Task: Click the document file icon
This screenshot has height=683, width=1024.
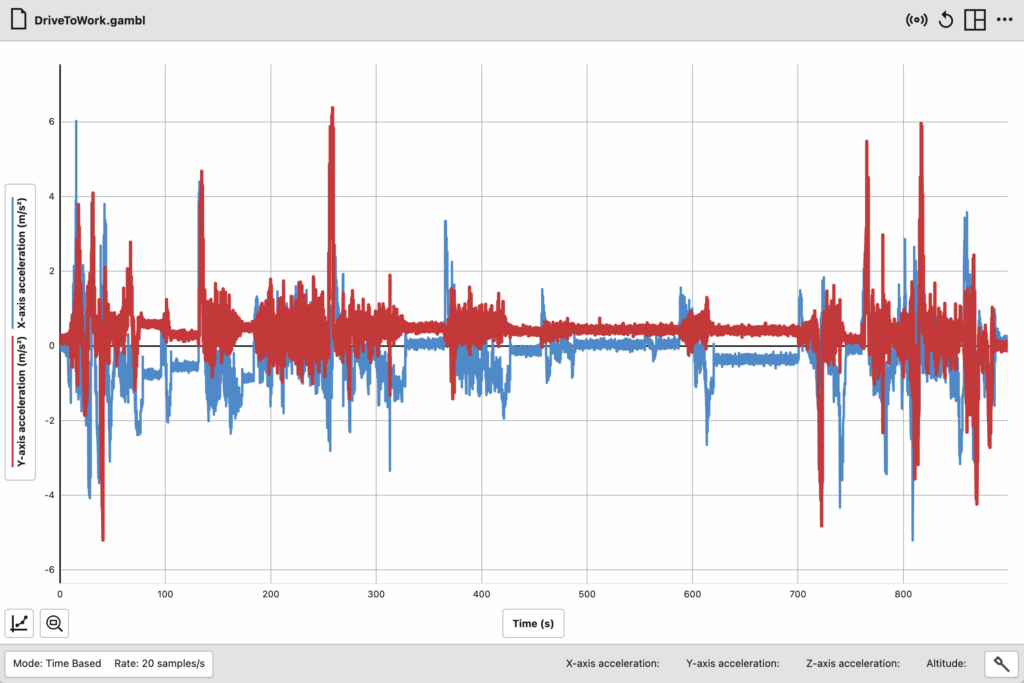Action: tap(18, 20)
